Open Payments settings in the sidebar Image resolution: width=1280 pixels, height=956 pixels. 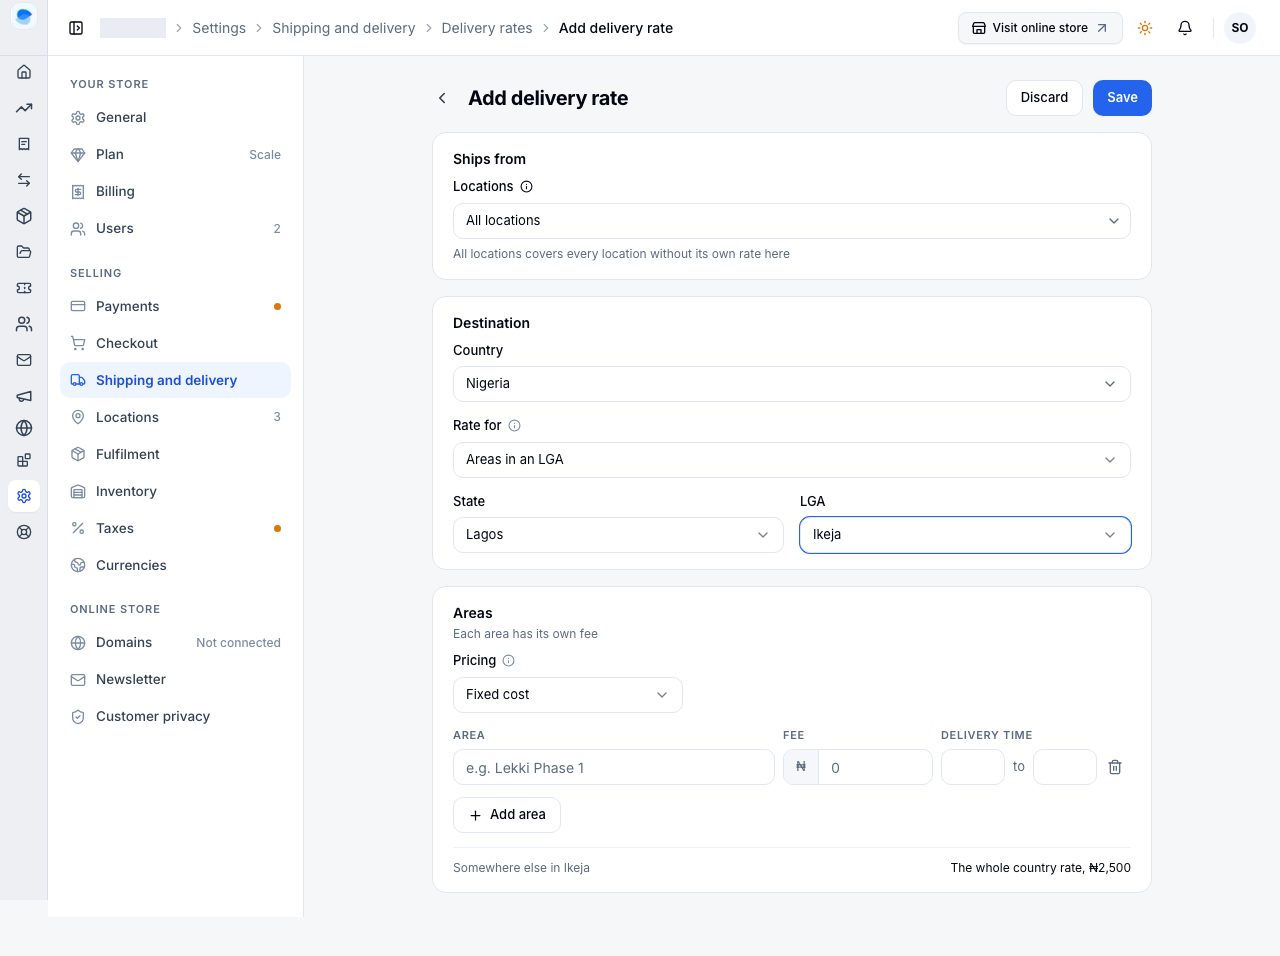176,306
